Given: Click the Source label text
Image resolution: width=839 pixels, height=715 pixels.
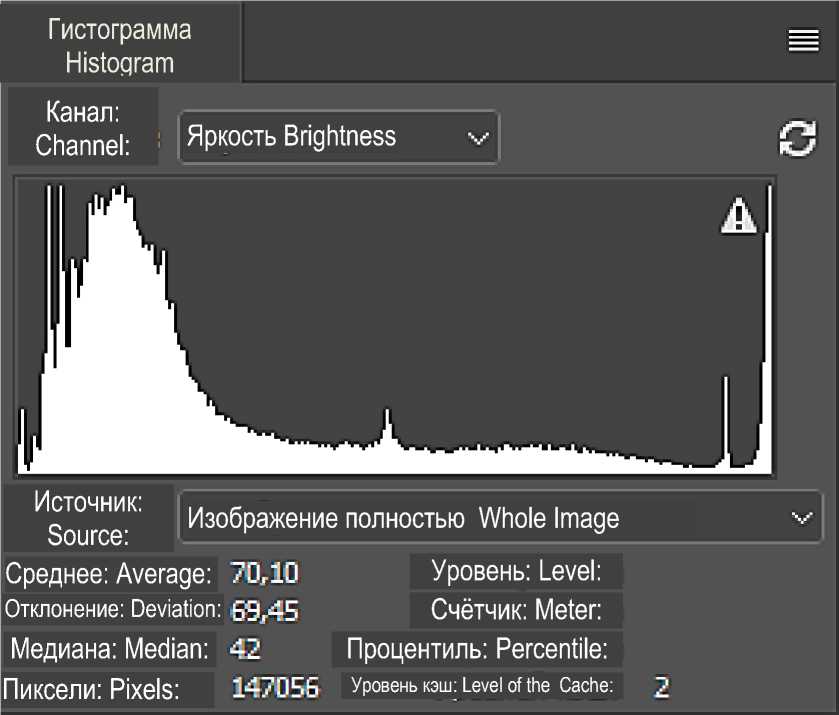Looking at the screenshot, I should 88,517.
